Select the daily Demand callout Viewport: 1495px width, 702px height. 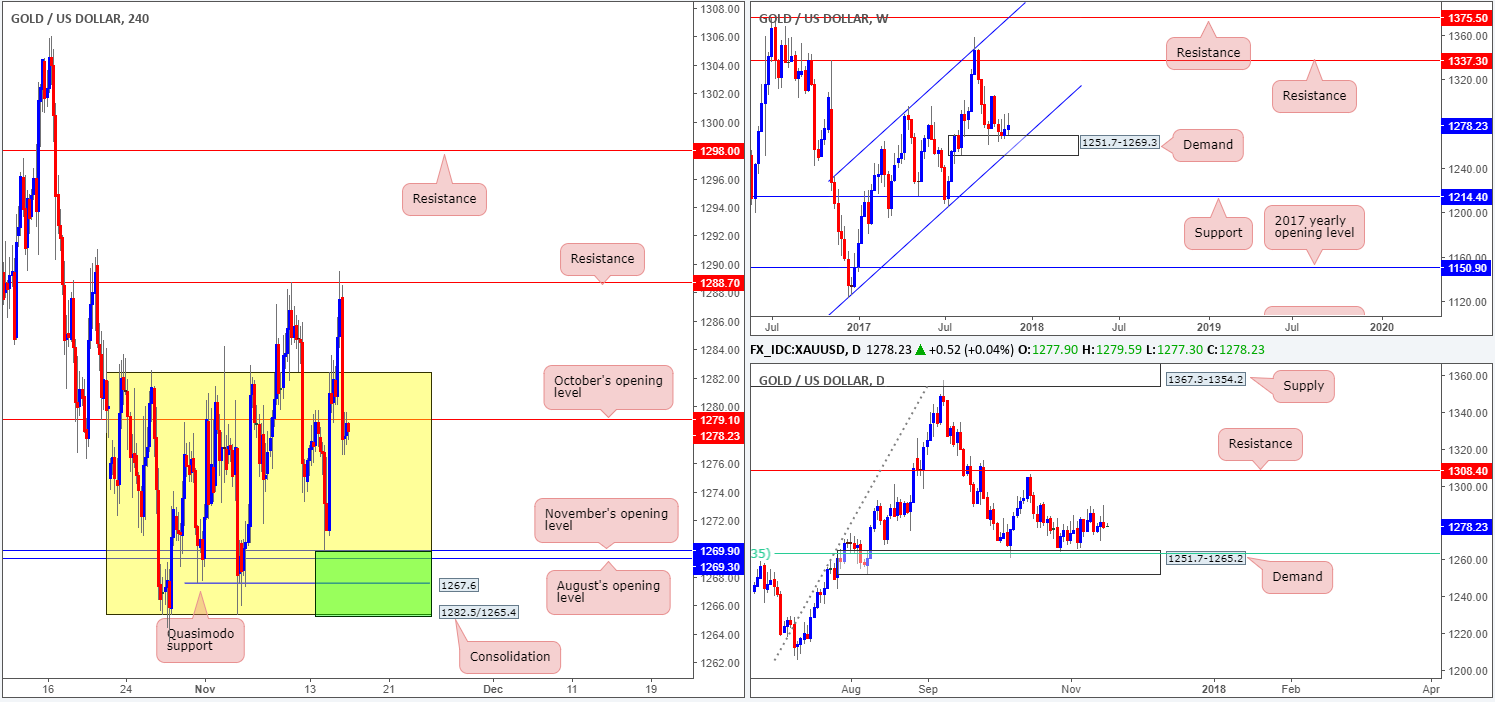pyautogui.click(x=1298, y=576)
